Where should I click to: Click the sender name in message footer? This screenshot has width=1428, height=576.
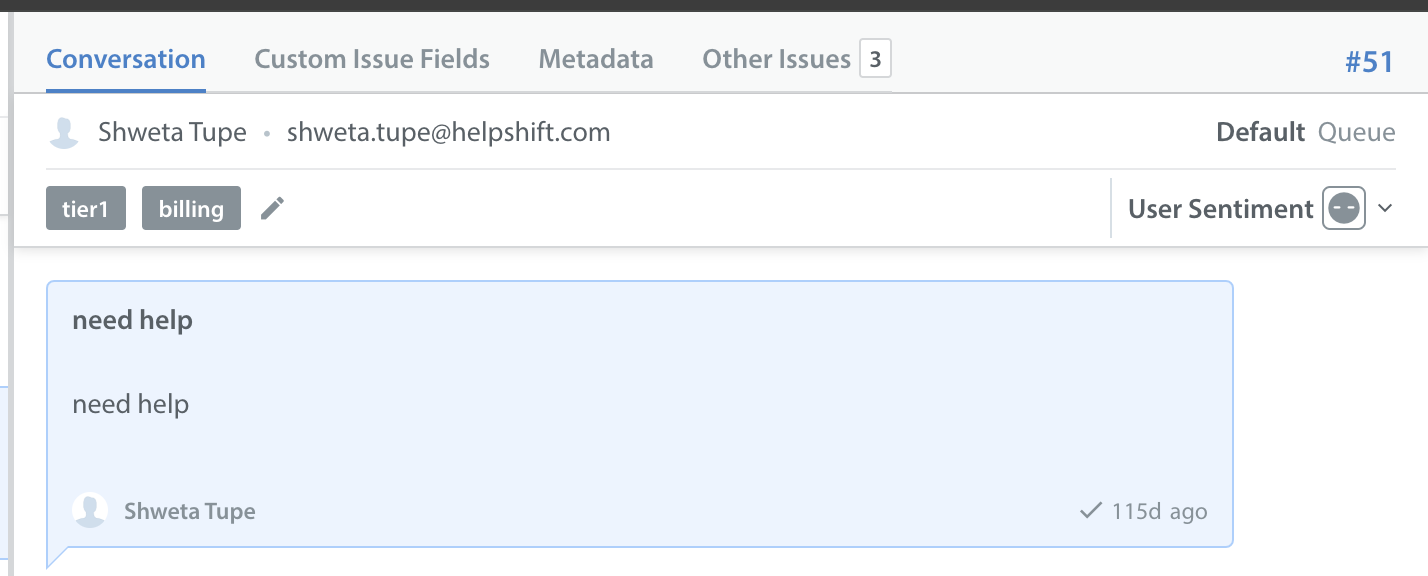point(190,511)
